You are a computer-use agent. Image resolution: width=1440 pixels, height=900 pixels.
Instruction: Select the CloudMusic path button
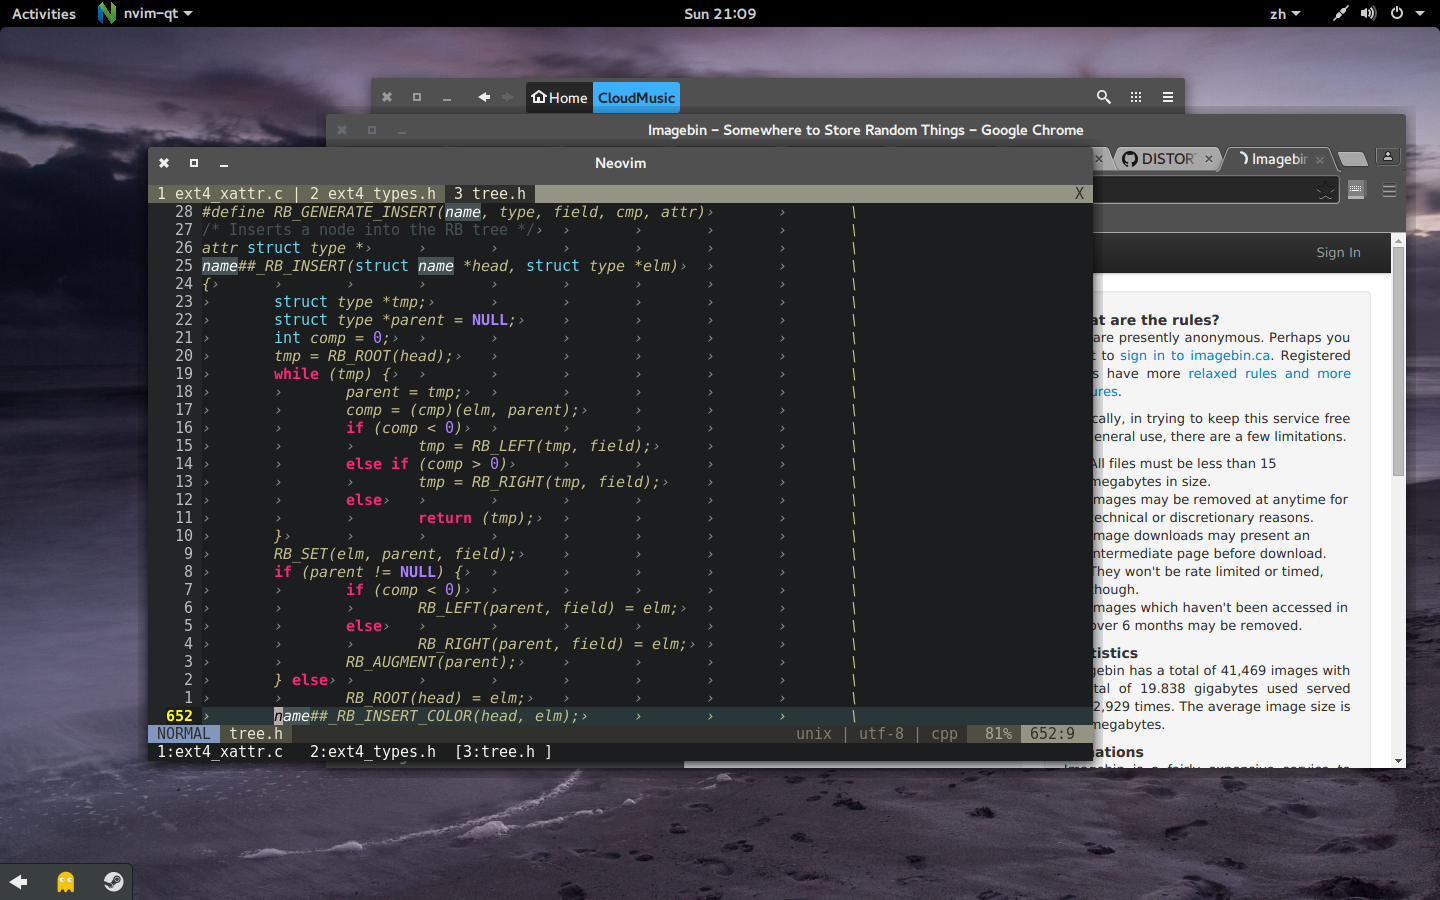(637, 98)
